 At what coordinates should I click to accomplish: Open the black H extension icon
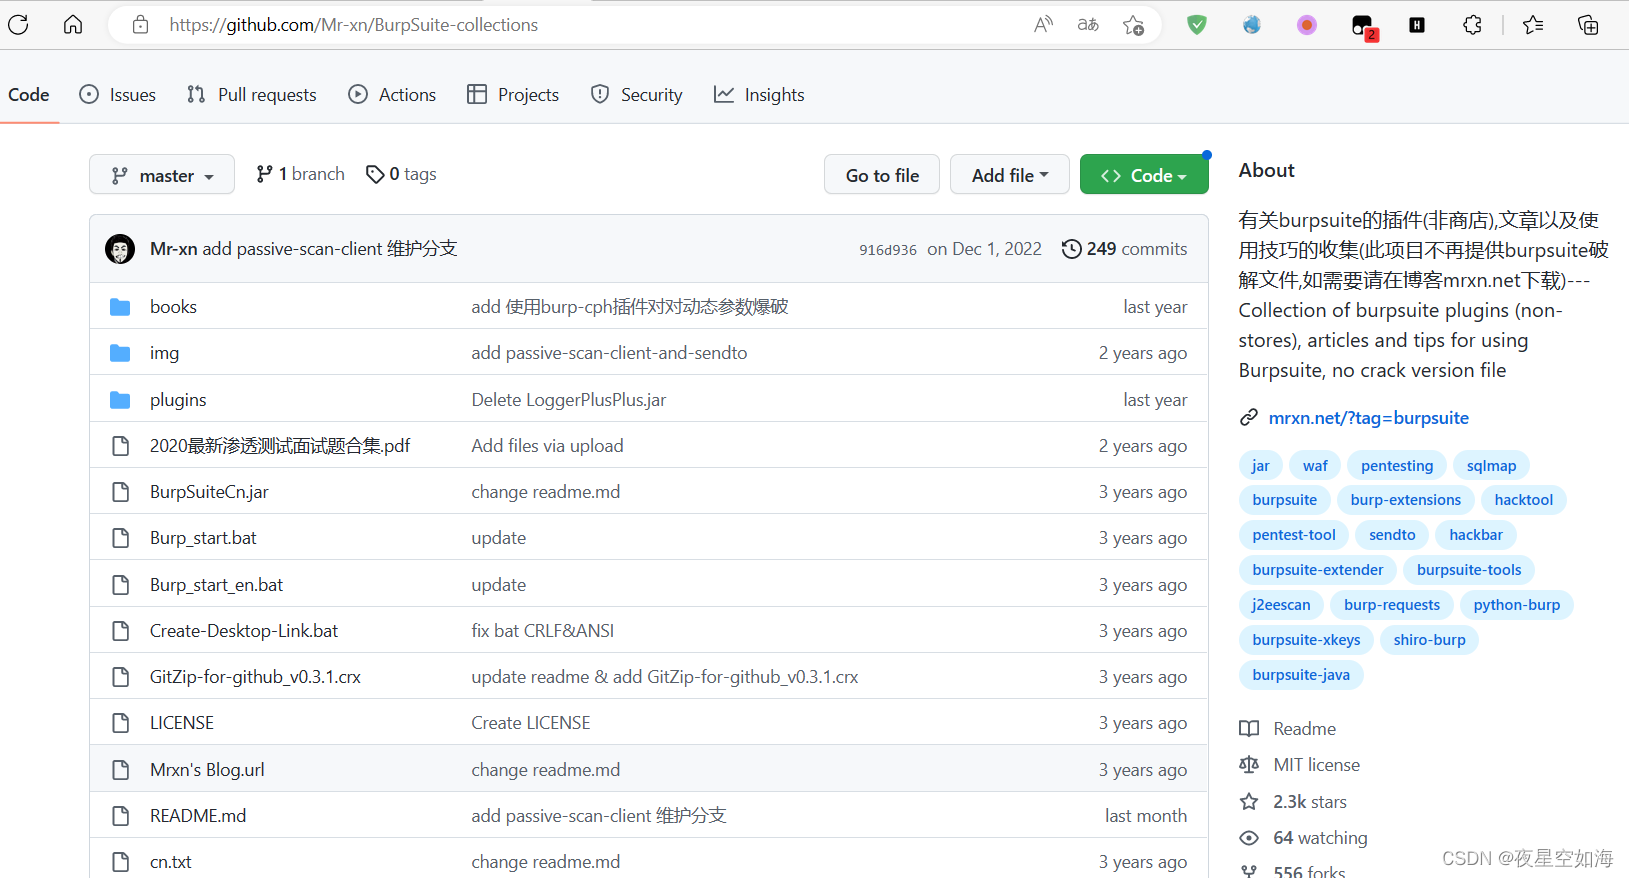[1417, 25]
